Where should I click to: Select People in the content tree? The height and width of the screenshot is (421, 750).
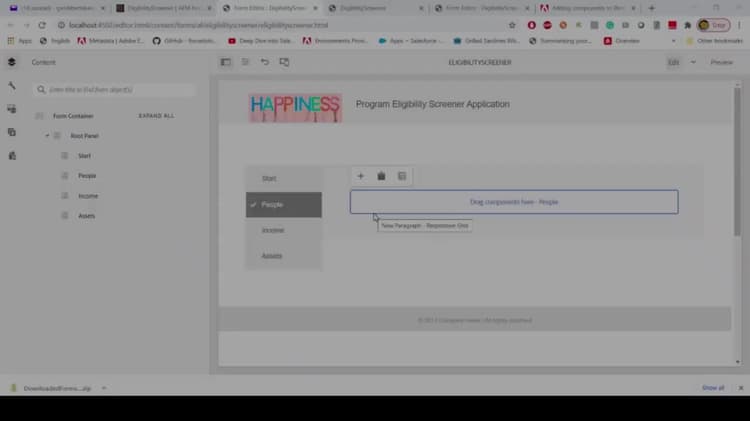coord(87,176)
